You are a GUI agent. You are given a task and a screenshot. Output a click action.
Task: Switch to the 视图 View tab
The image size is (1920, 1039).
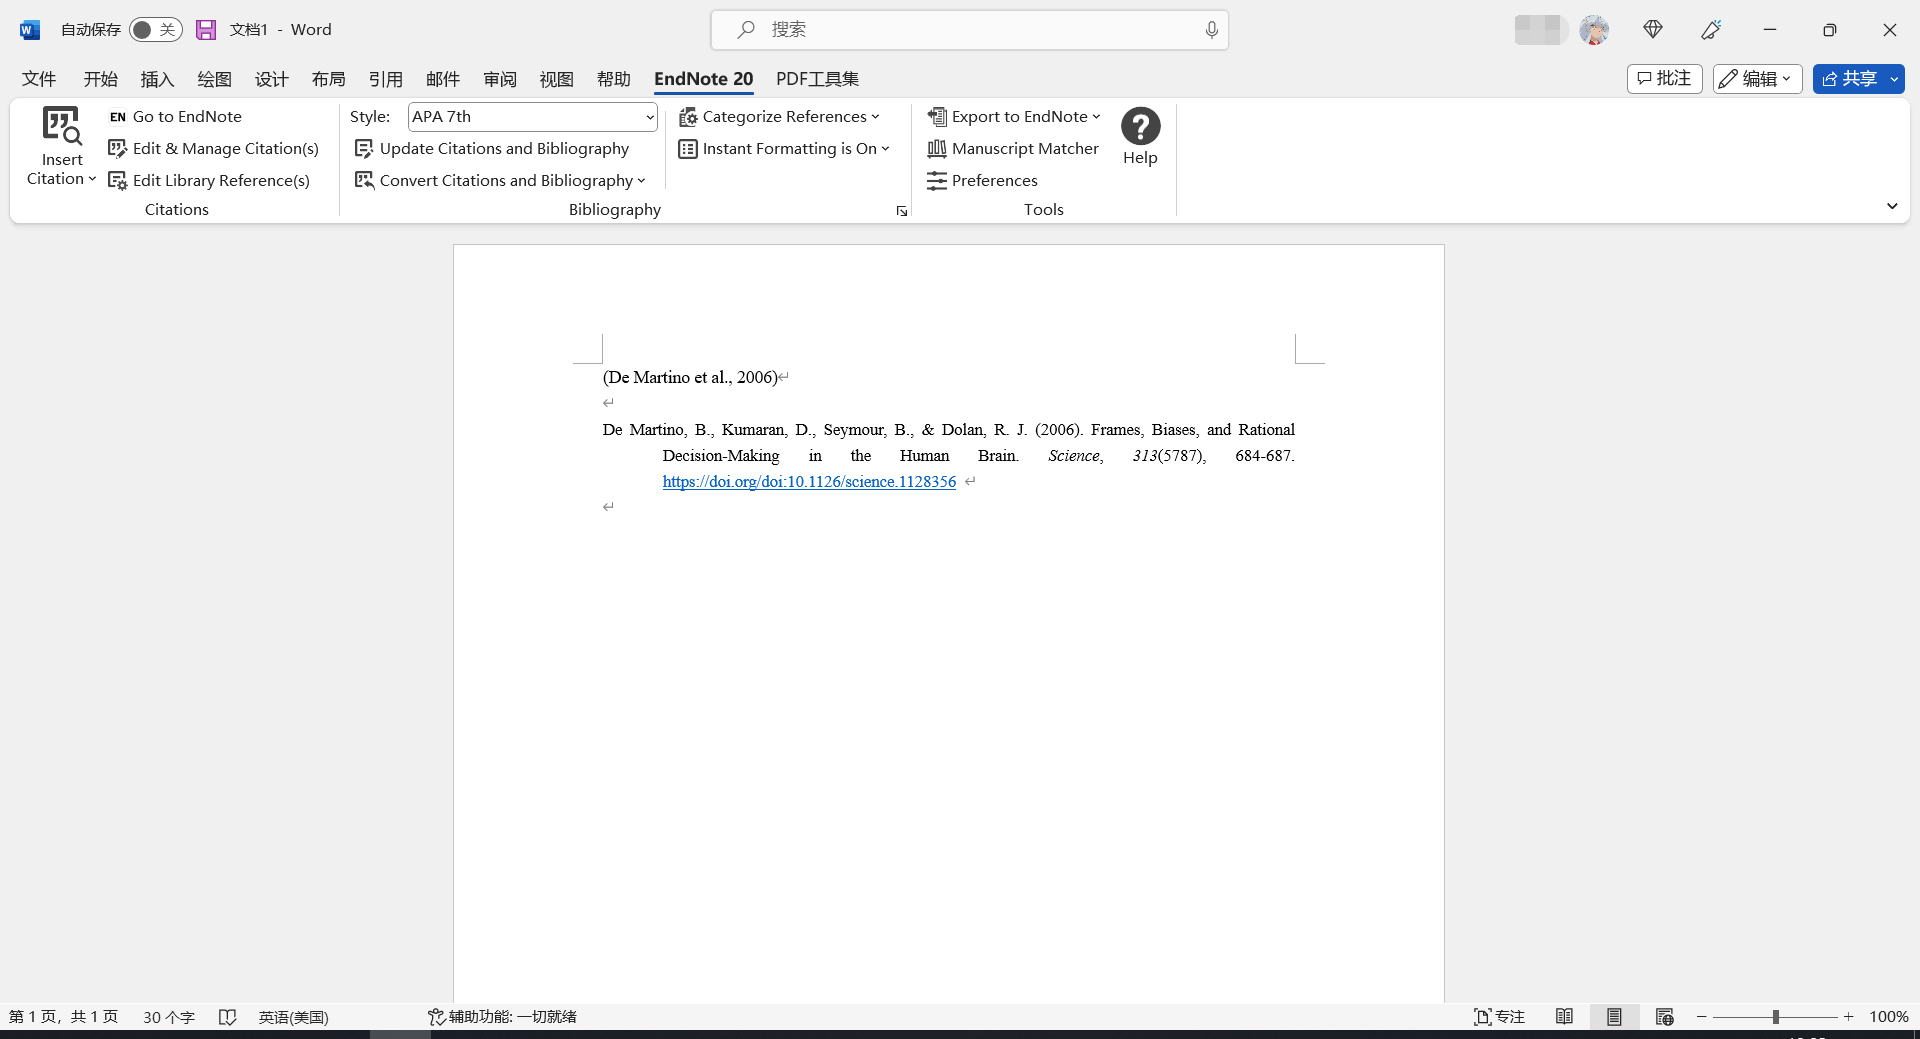(x=556, y=79)
